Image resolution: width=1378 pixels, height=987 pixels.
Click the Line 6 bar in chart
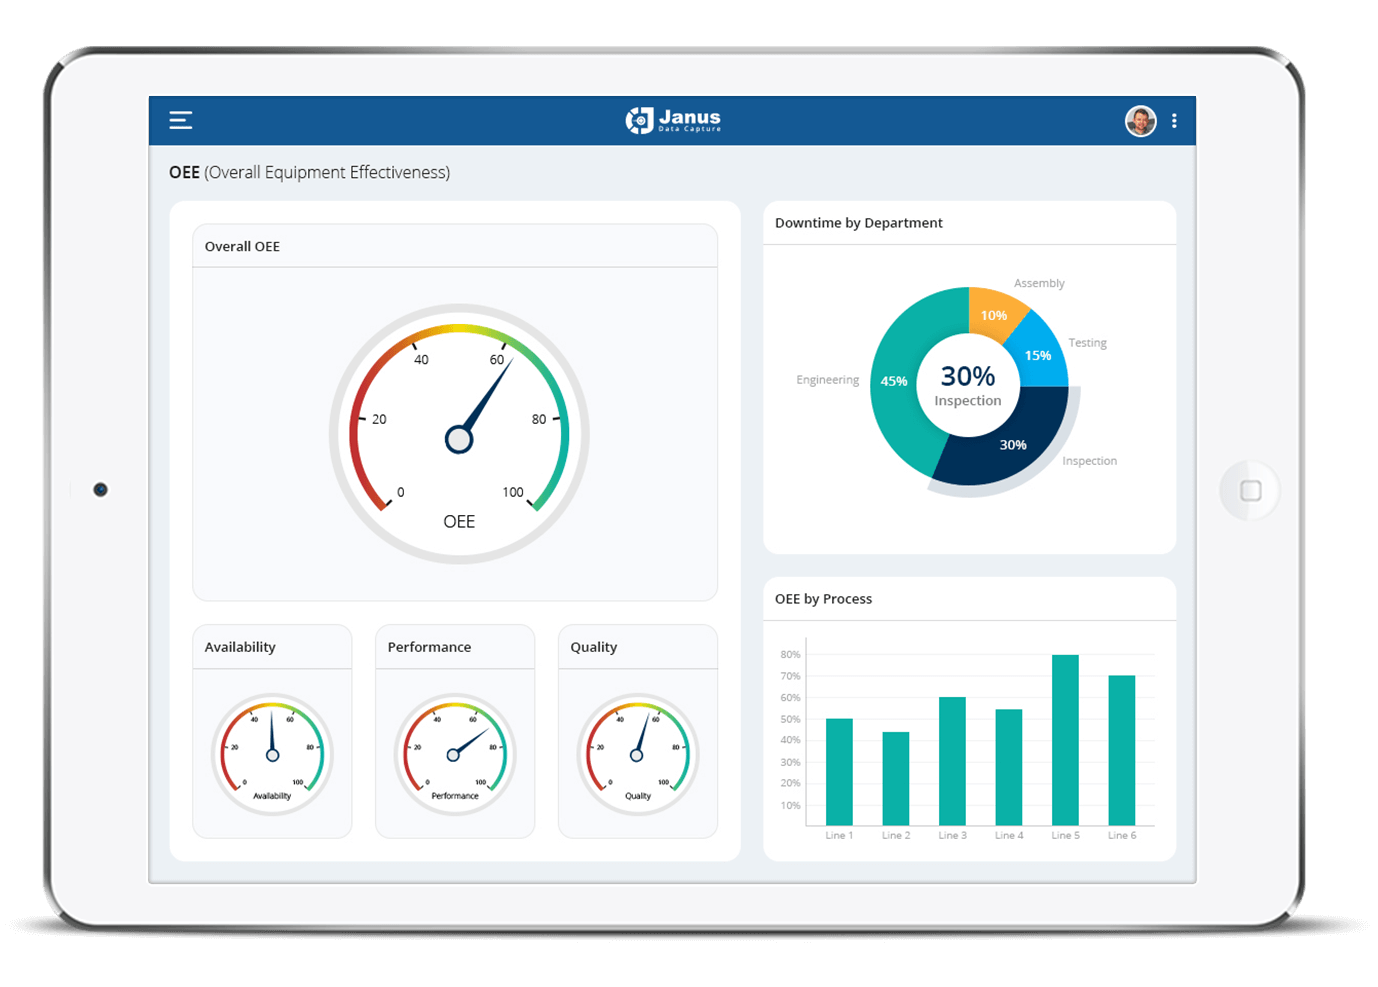click(x=1122, y=750)
